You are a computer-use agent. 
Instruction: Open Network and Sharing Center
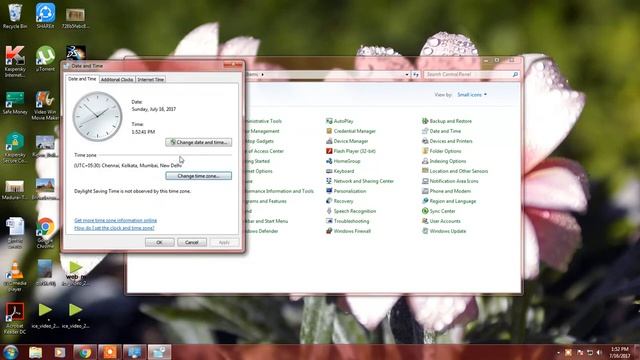(x=360, y=181)
